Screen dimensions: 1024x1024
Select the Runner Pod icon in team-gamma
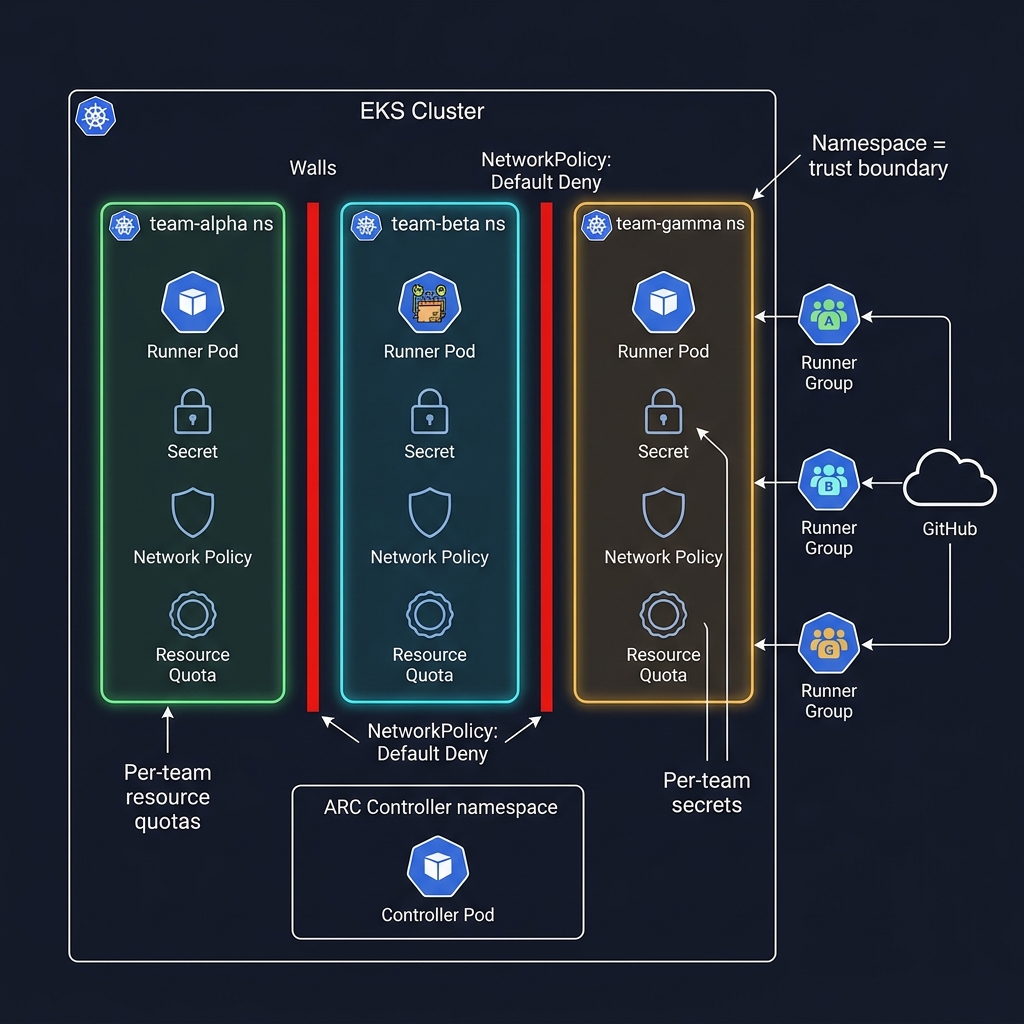click(x=664, y=302)
